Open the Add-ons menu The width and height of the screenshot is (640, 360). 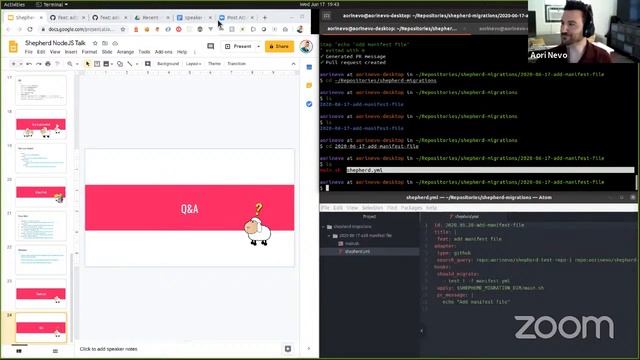(164, 52)
